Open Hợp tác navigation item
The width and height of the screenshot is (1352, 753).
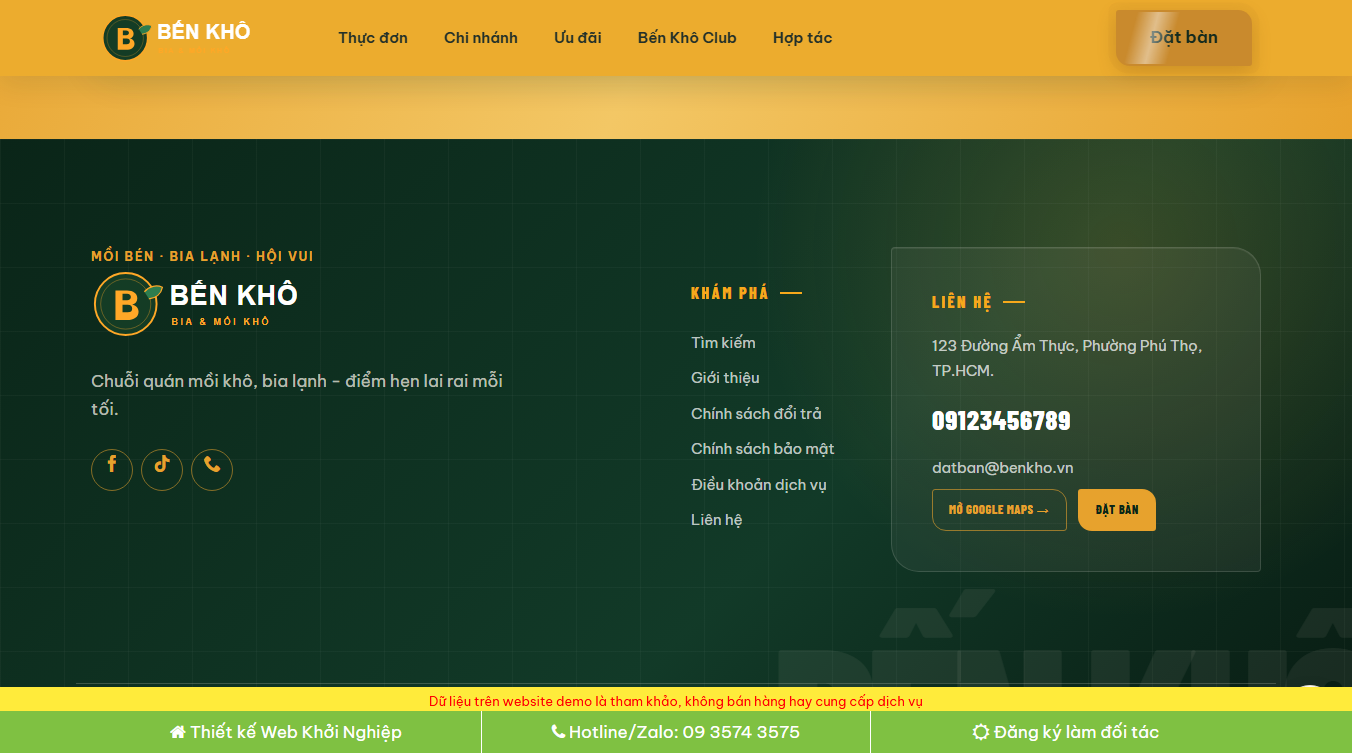(802, 38)
